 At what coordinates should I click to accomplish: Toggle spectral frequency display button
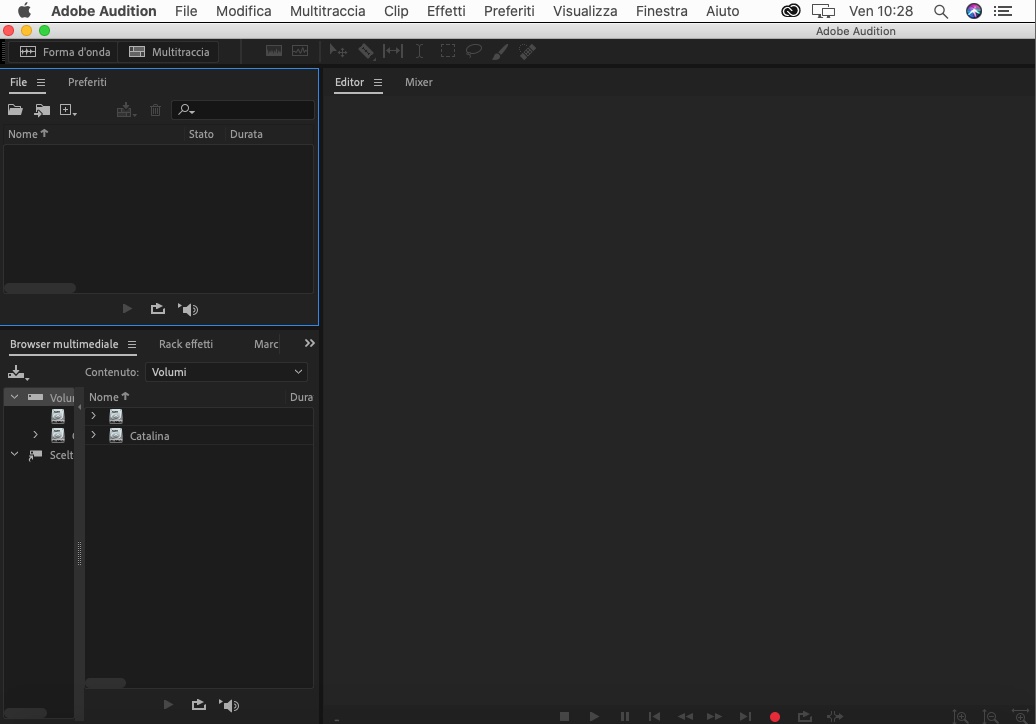pyautogui.click(x=274, y=52)
